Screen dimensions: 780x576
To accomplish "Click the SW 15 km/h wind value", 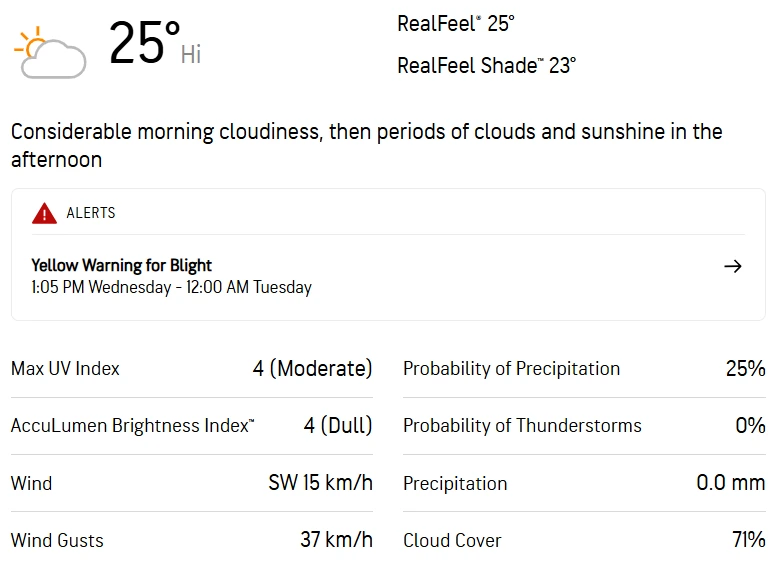I will pyautogui.click(x=320, y=483).
